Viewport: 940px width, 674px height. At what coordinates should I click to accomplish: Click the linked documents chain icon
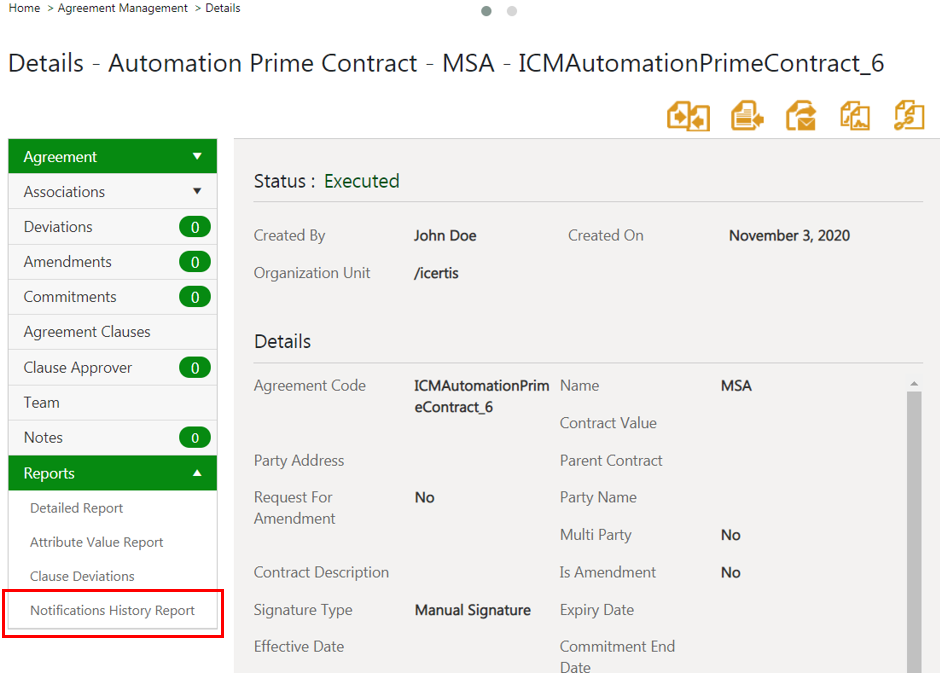(909, 116)
